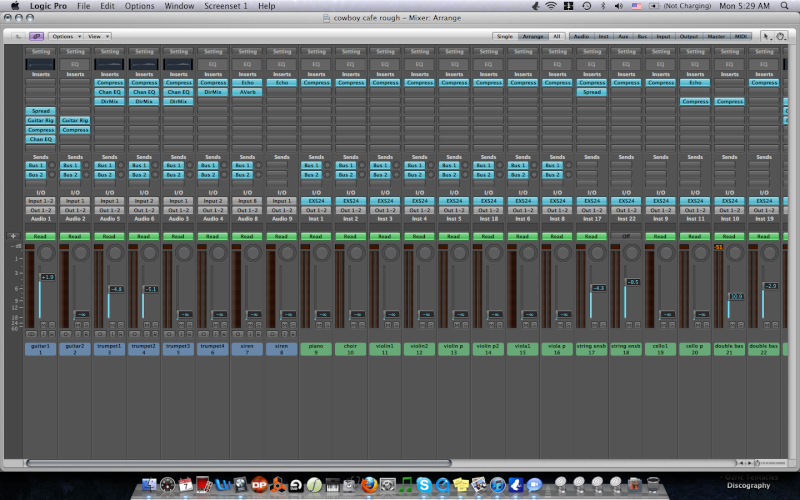Solo the trumpet2 channel
Screen dimensions: 800x500
point(155,325)
